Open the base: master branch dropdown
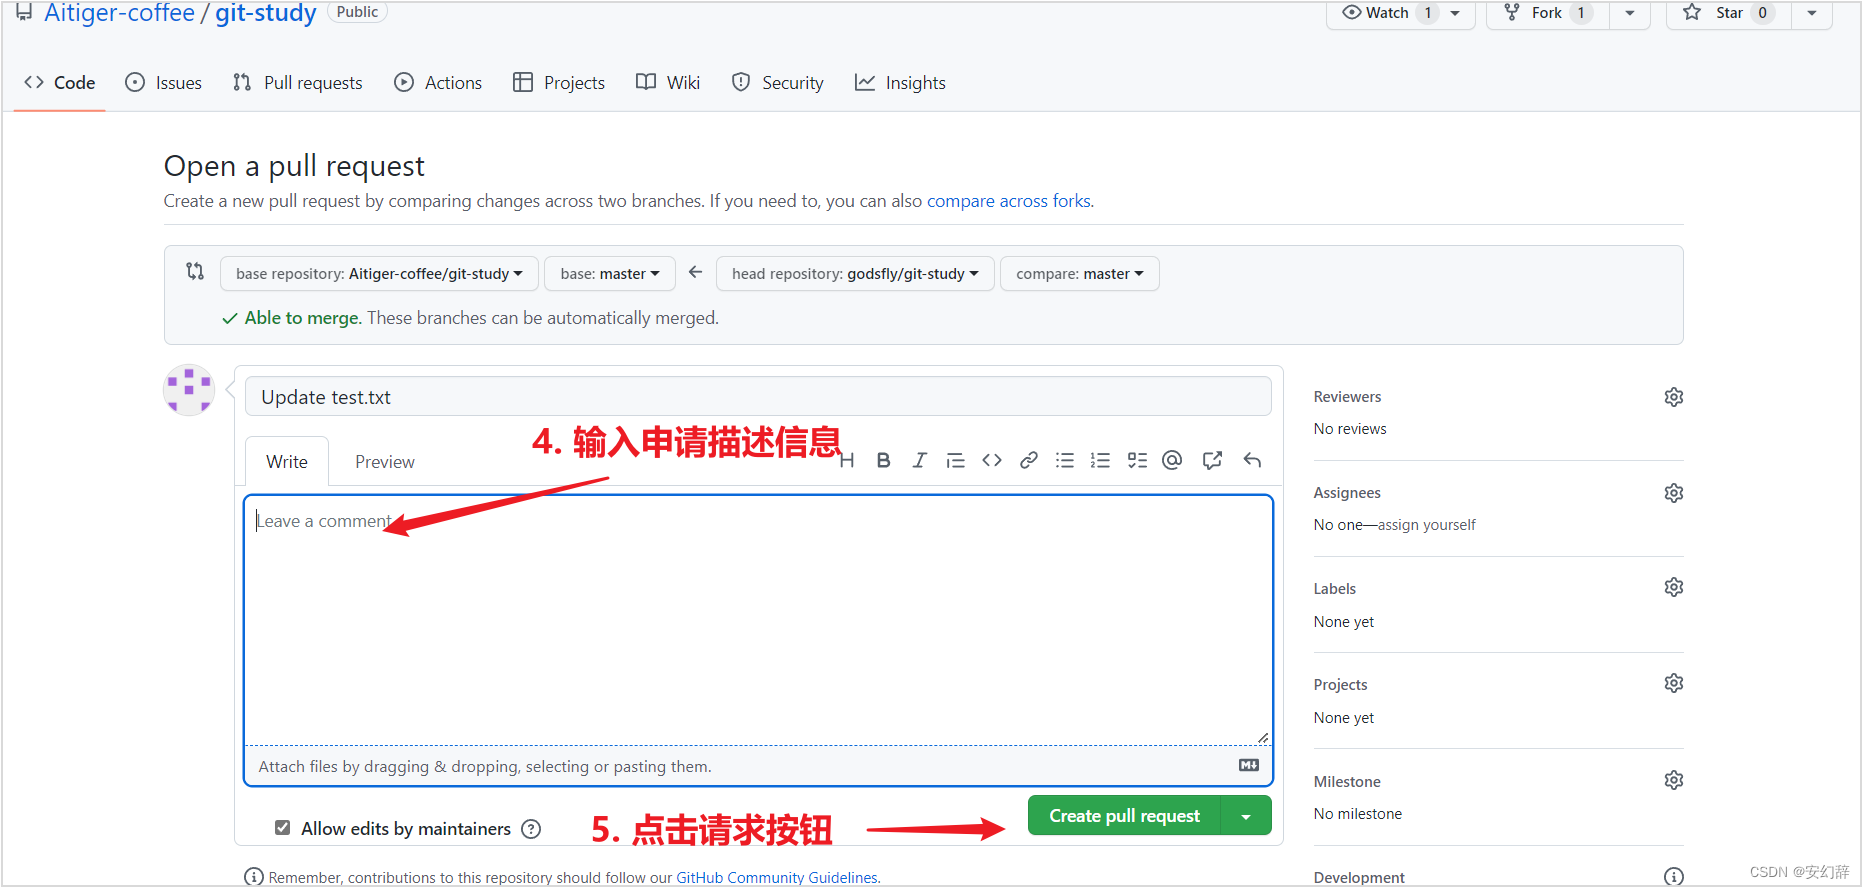Screen dimensions: 1865x889 (610, 274)
